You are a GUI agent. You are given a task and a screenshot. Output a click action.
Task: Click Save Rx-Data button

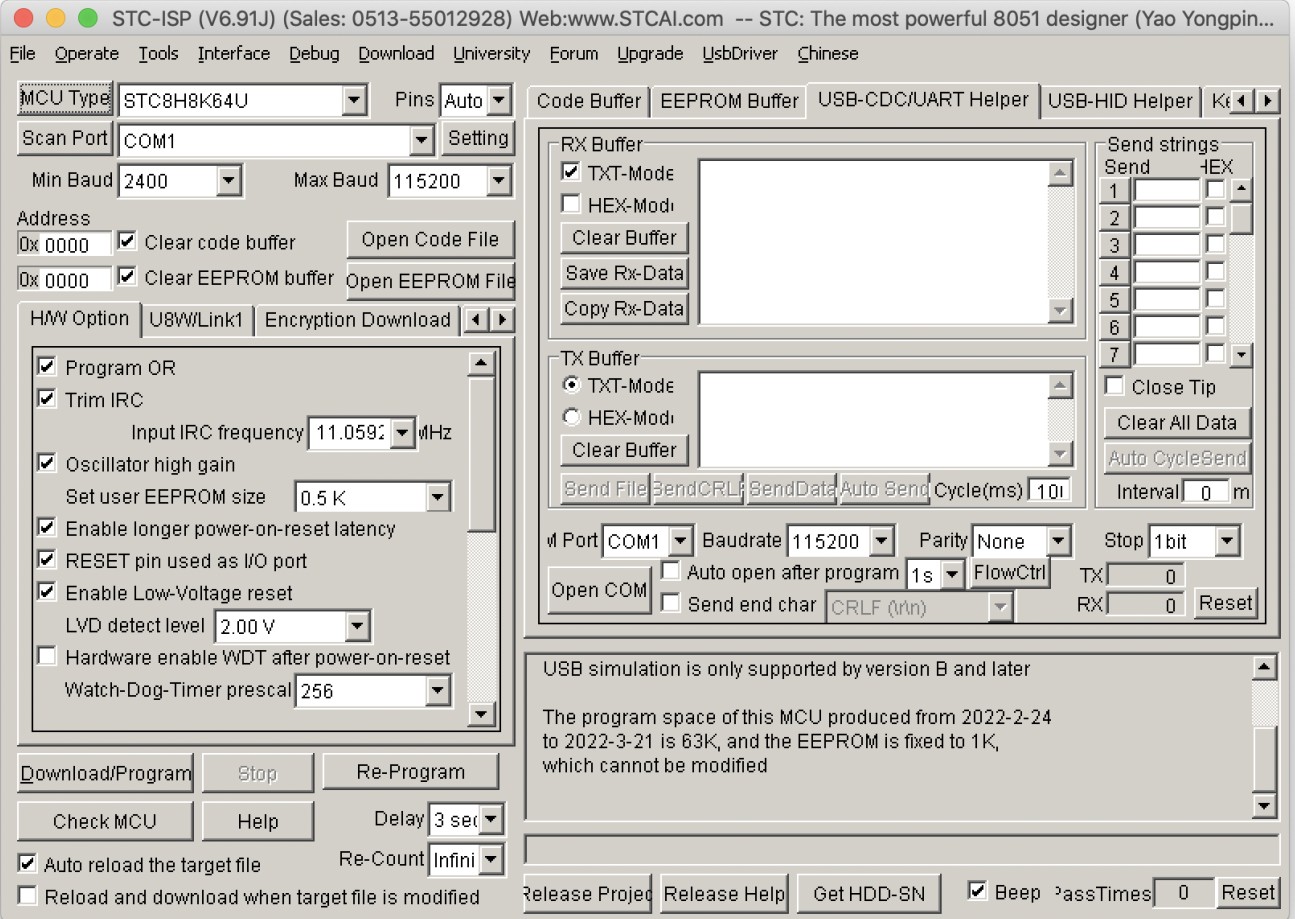coord(624,273)
